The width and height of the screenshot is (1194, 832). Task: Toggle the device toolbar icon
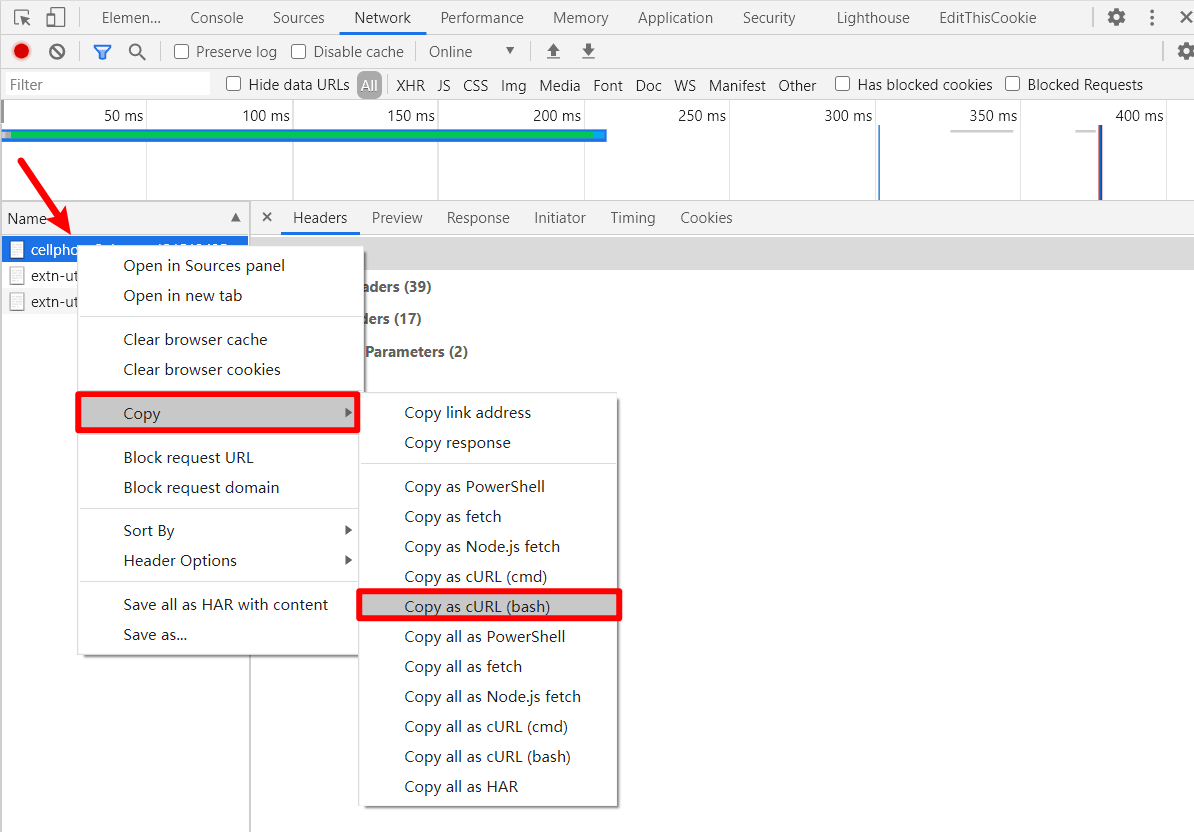[x=55, y=17]
